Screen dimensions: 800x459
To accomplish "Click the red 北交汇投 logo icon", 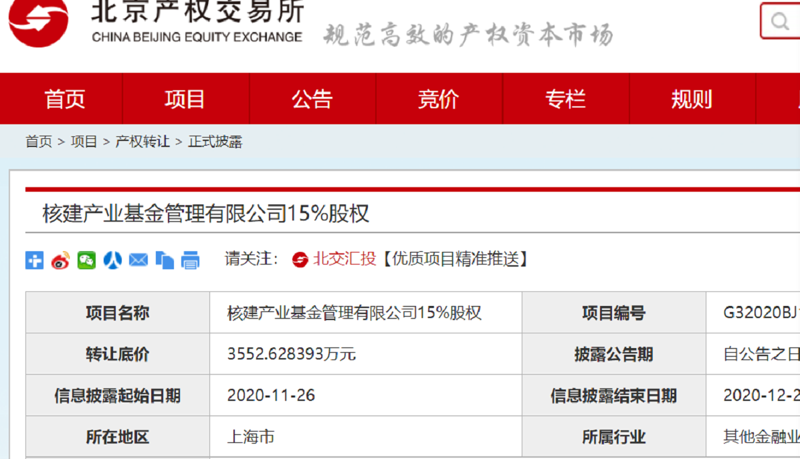I will 300,260.
